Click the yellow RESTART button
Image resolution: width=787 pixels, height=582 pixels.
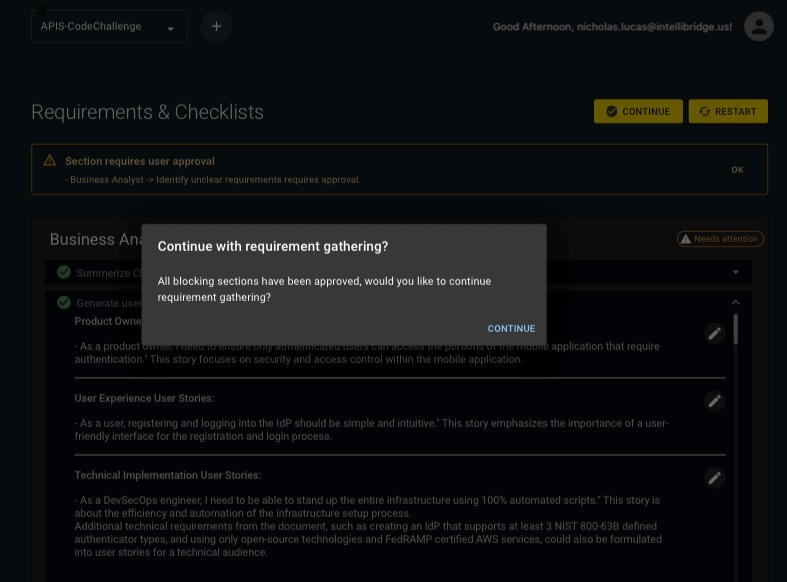728,111
